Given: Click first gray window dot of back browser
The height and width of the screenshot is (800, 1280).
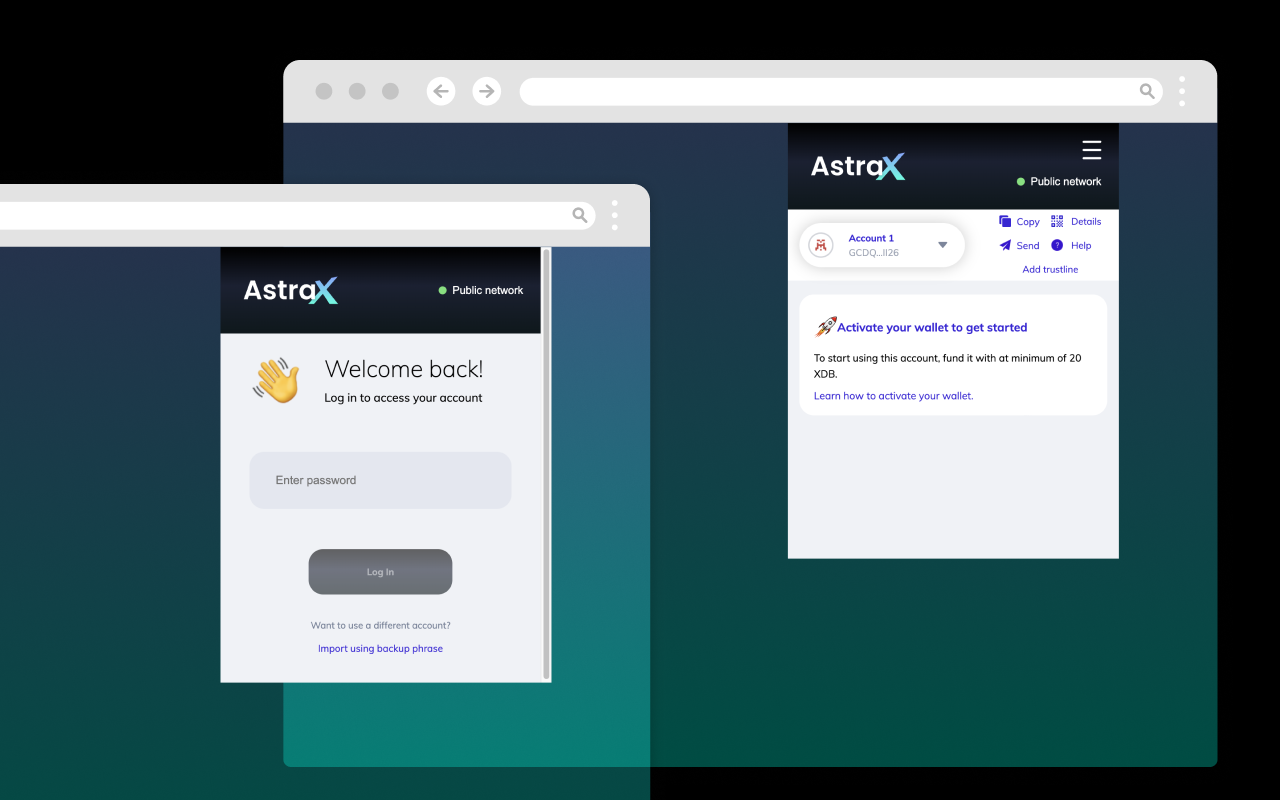Looking at the screenshot, I should pyautogui.click(x=324, y=91).
